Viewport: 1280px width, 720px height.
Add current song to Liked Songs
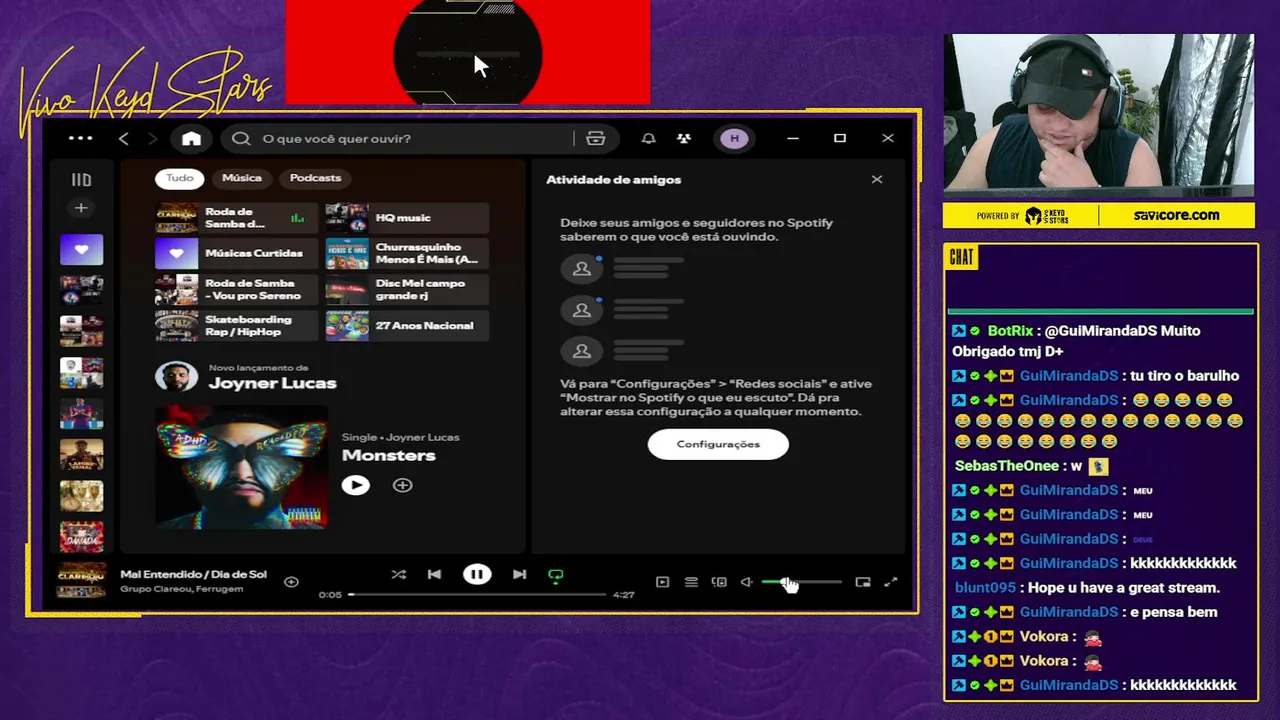[x=291, y=582]
